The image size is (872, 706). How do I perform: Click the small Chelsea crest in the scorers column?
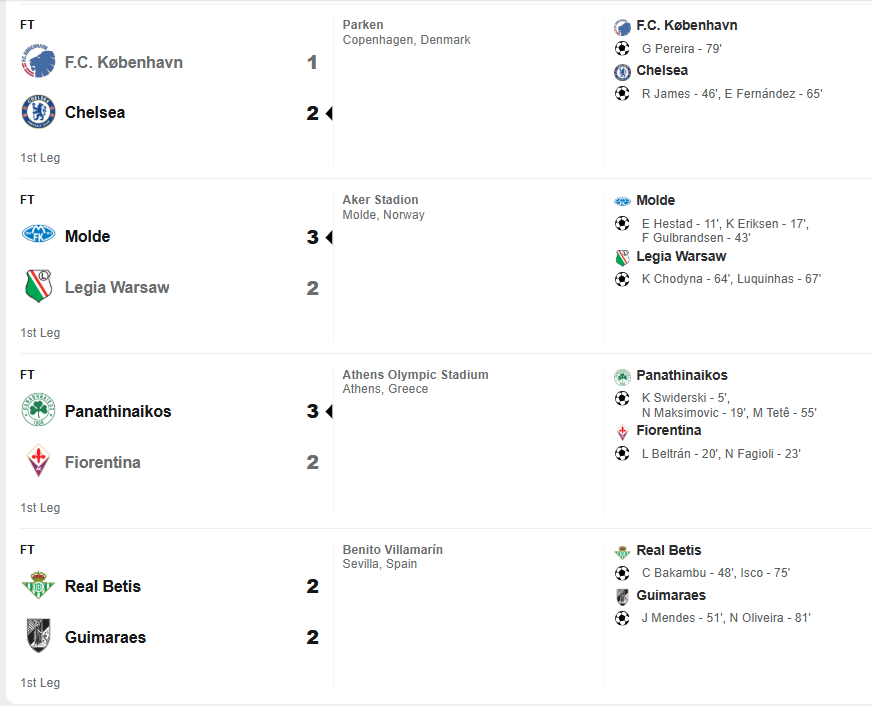(x=622, y=72)
